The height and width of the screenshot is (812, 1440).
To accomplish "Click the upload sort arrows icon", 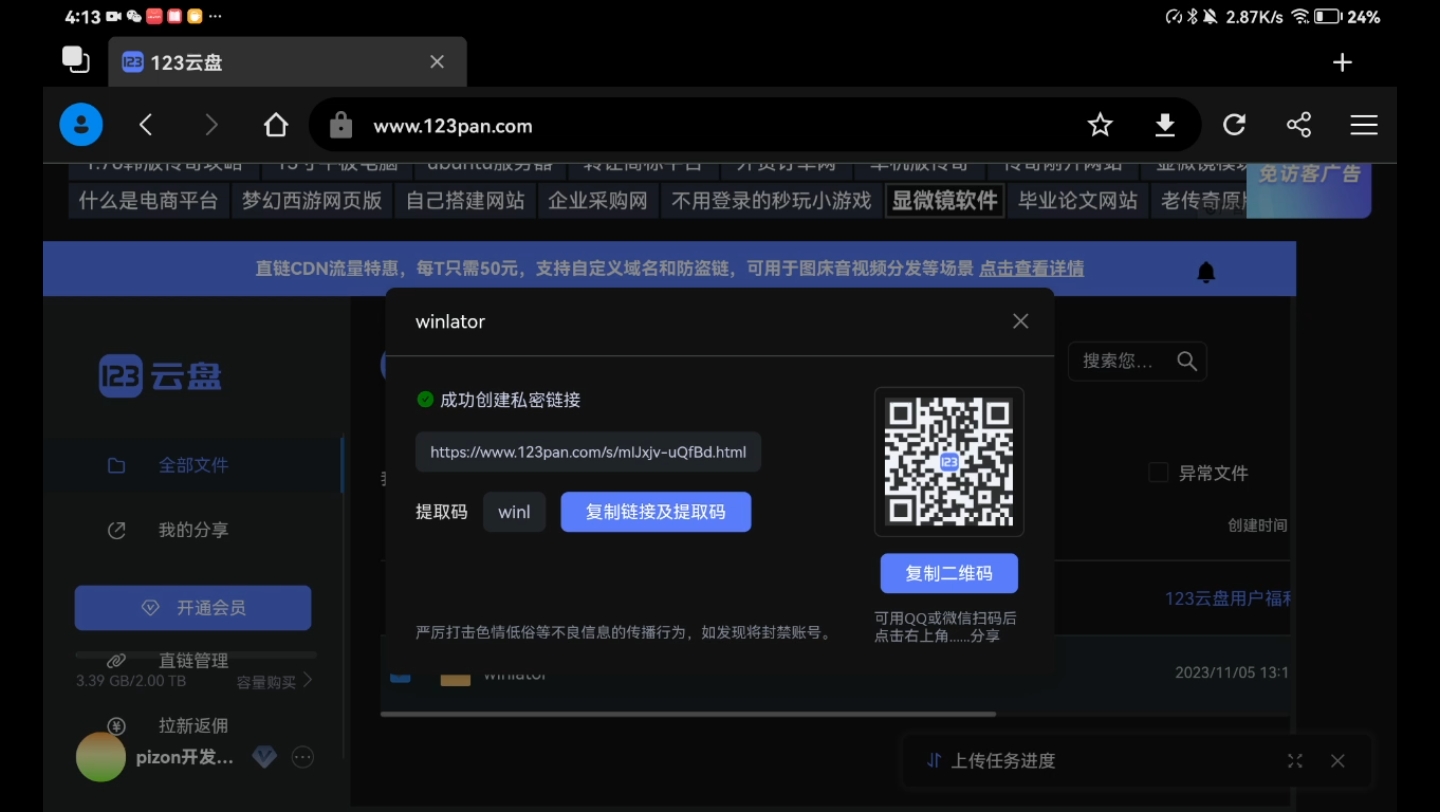I will [x=933, y=760].
